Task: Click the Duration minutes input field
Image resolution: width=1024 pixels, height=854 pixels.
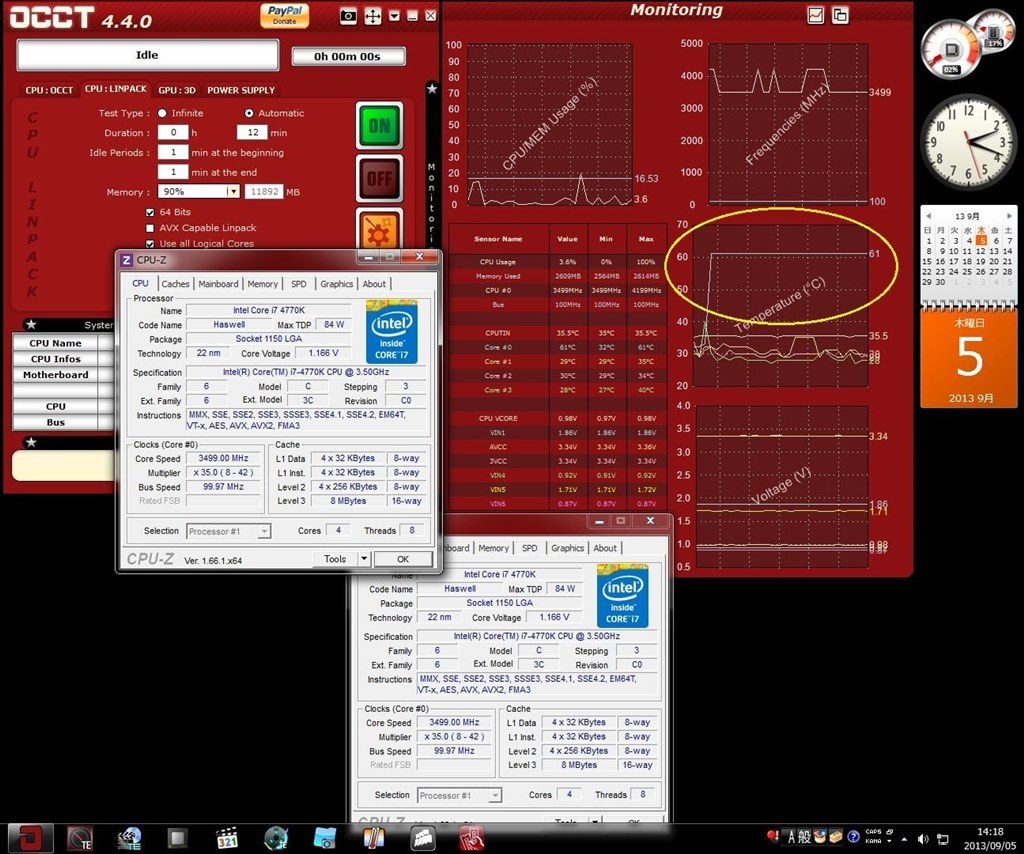Action: pos(252,133)
